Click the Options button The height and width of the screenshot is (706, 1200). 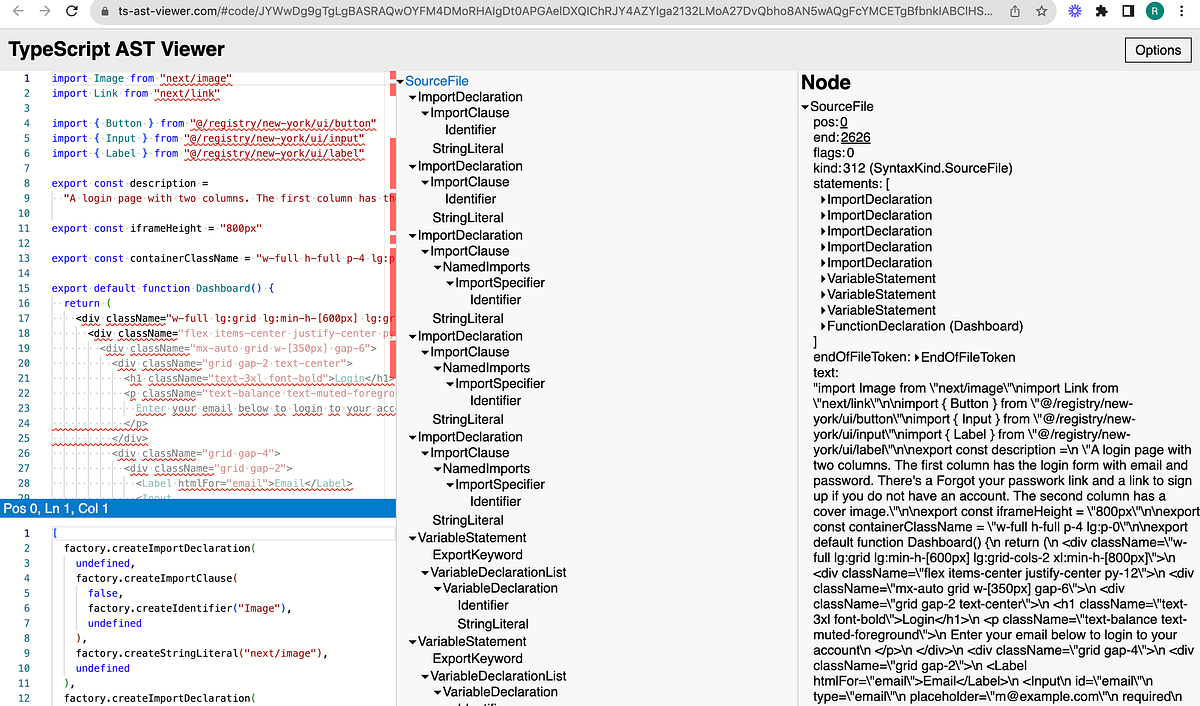pos(1157,49)
